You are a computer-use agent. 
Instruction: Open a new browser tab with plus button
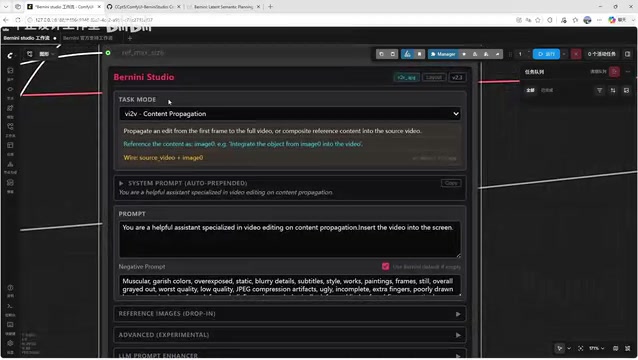tap(270, 7)
